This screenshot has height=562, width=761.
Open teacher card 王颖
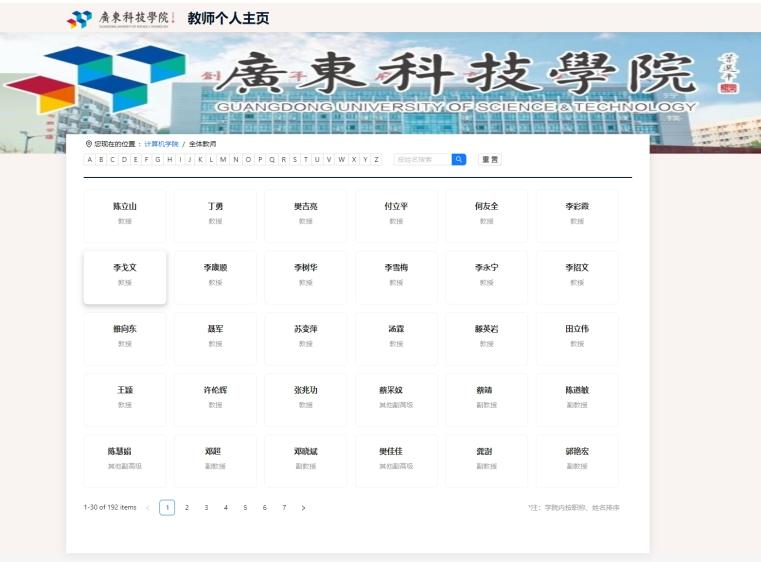pos(125,400)
